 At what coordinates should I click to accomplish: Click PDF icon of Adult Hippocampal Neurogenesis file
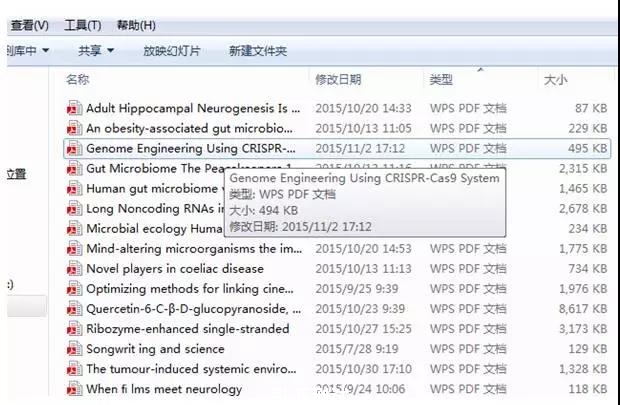click(x=73, y=108)
